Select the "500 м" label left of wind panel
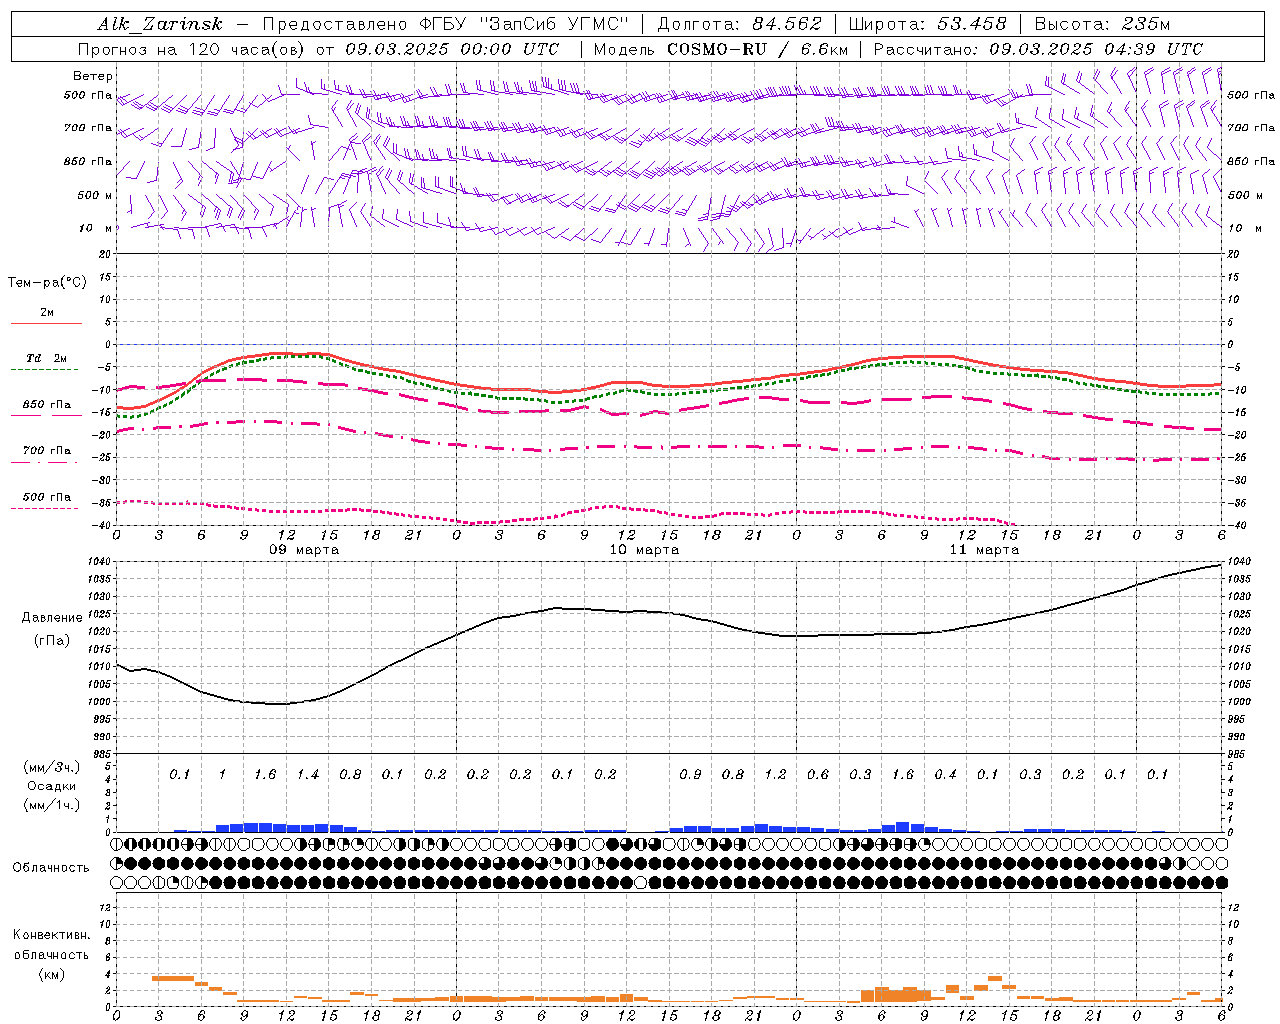This screenshot has height=1024, width=1280. [x=95, y=195]
